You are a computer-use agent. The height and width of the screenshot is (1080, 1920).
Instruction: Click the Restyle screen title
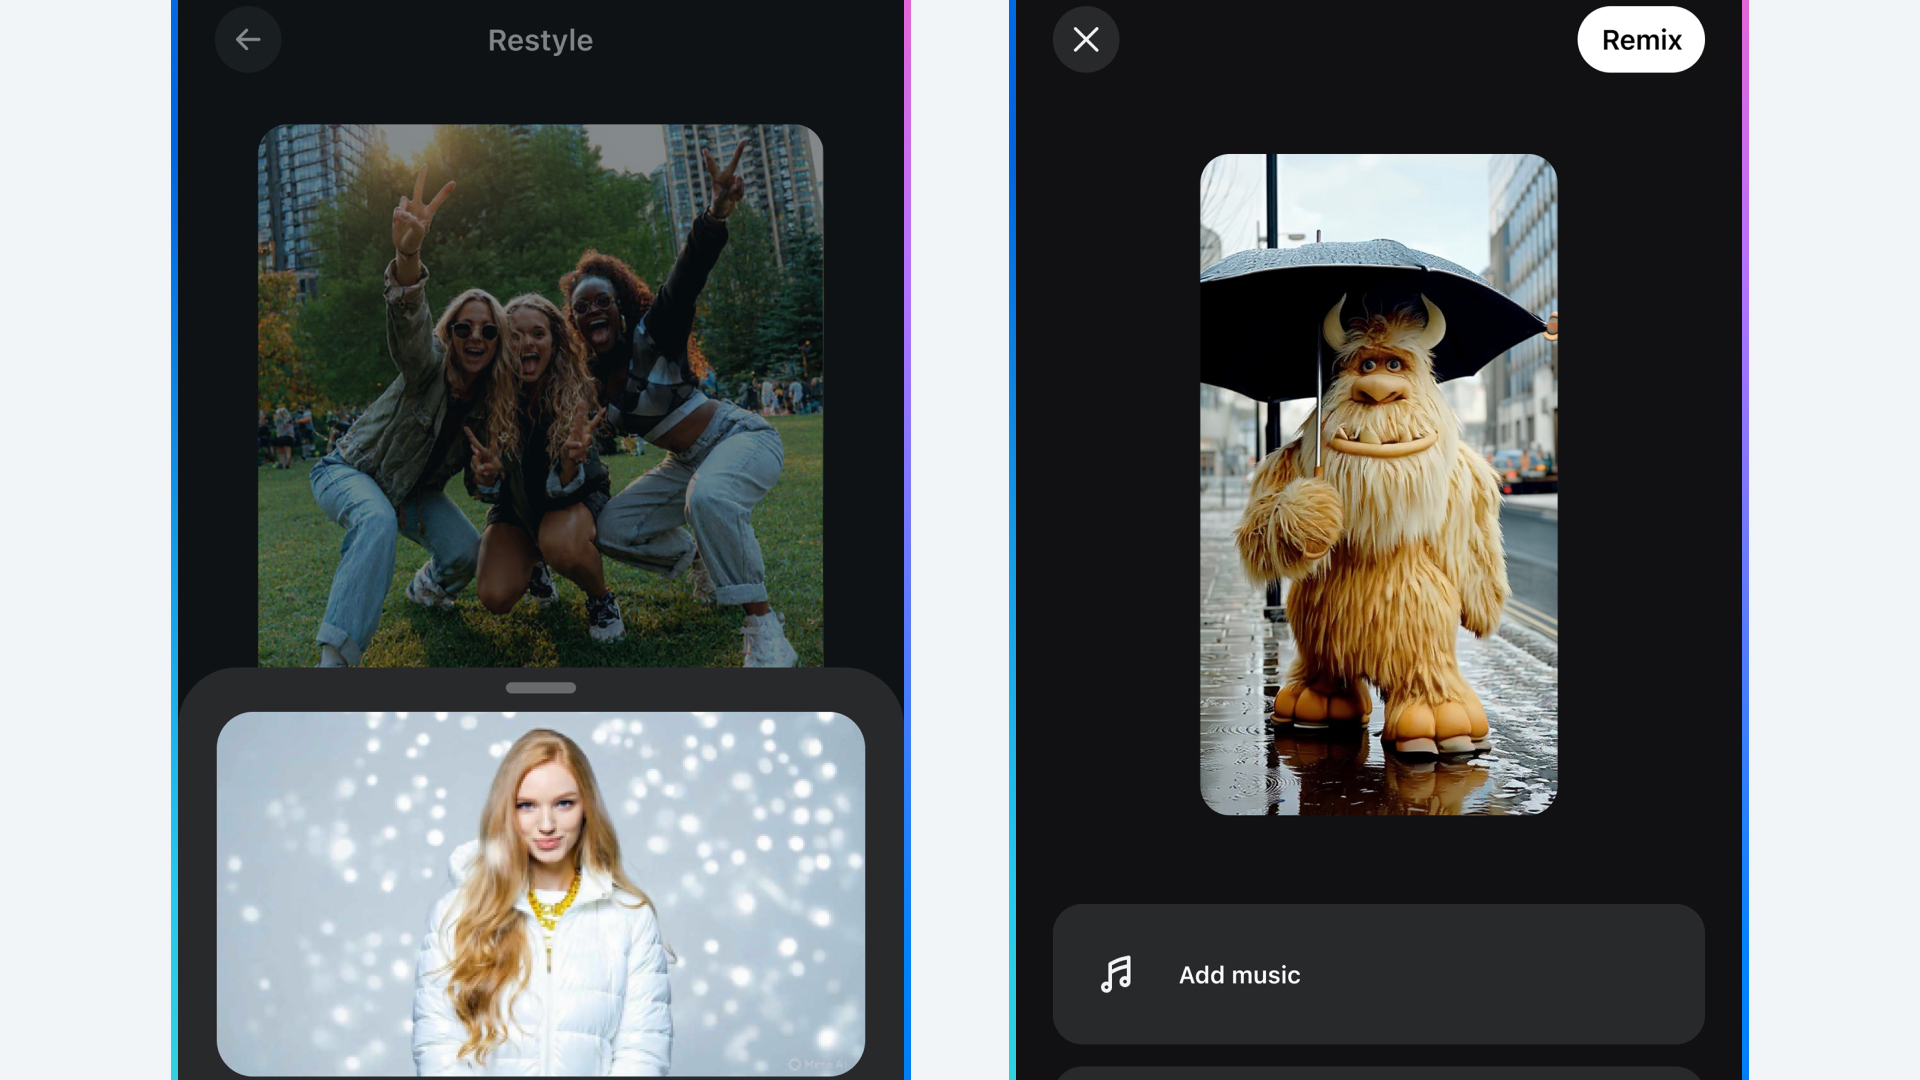[x=540, y=40]
